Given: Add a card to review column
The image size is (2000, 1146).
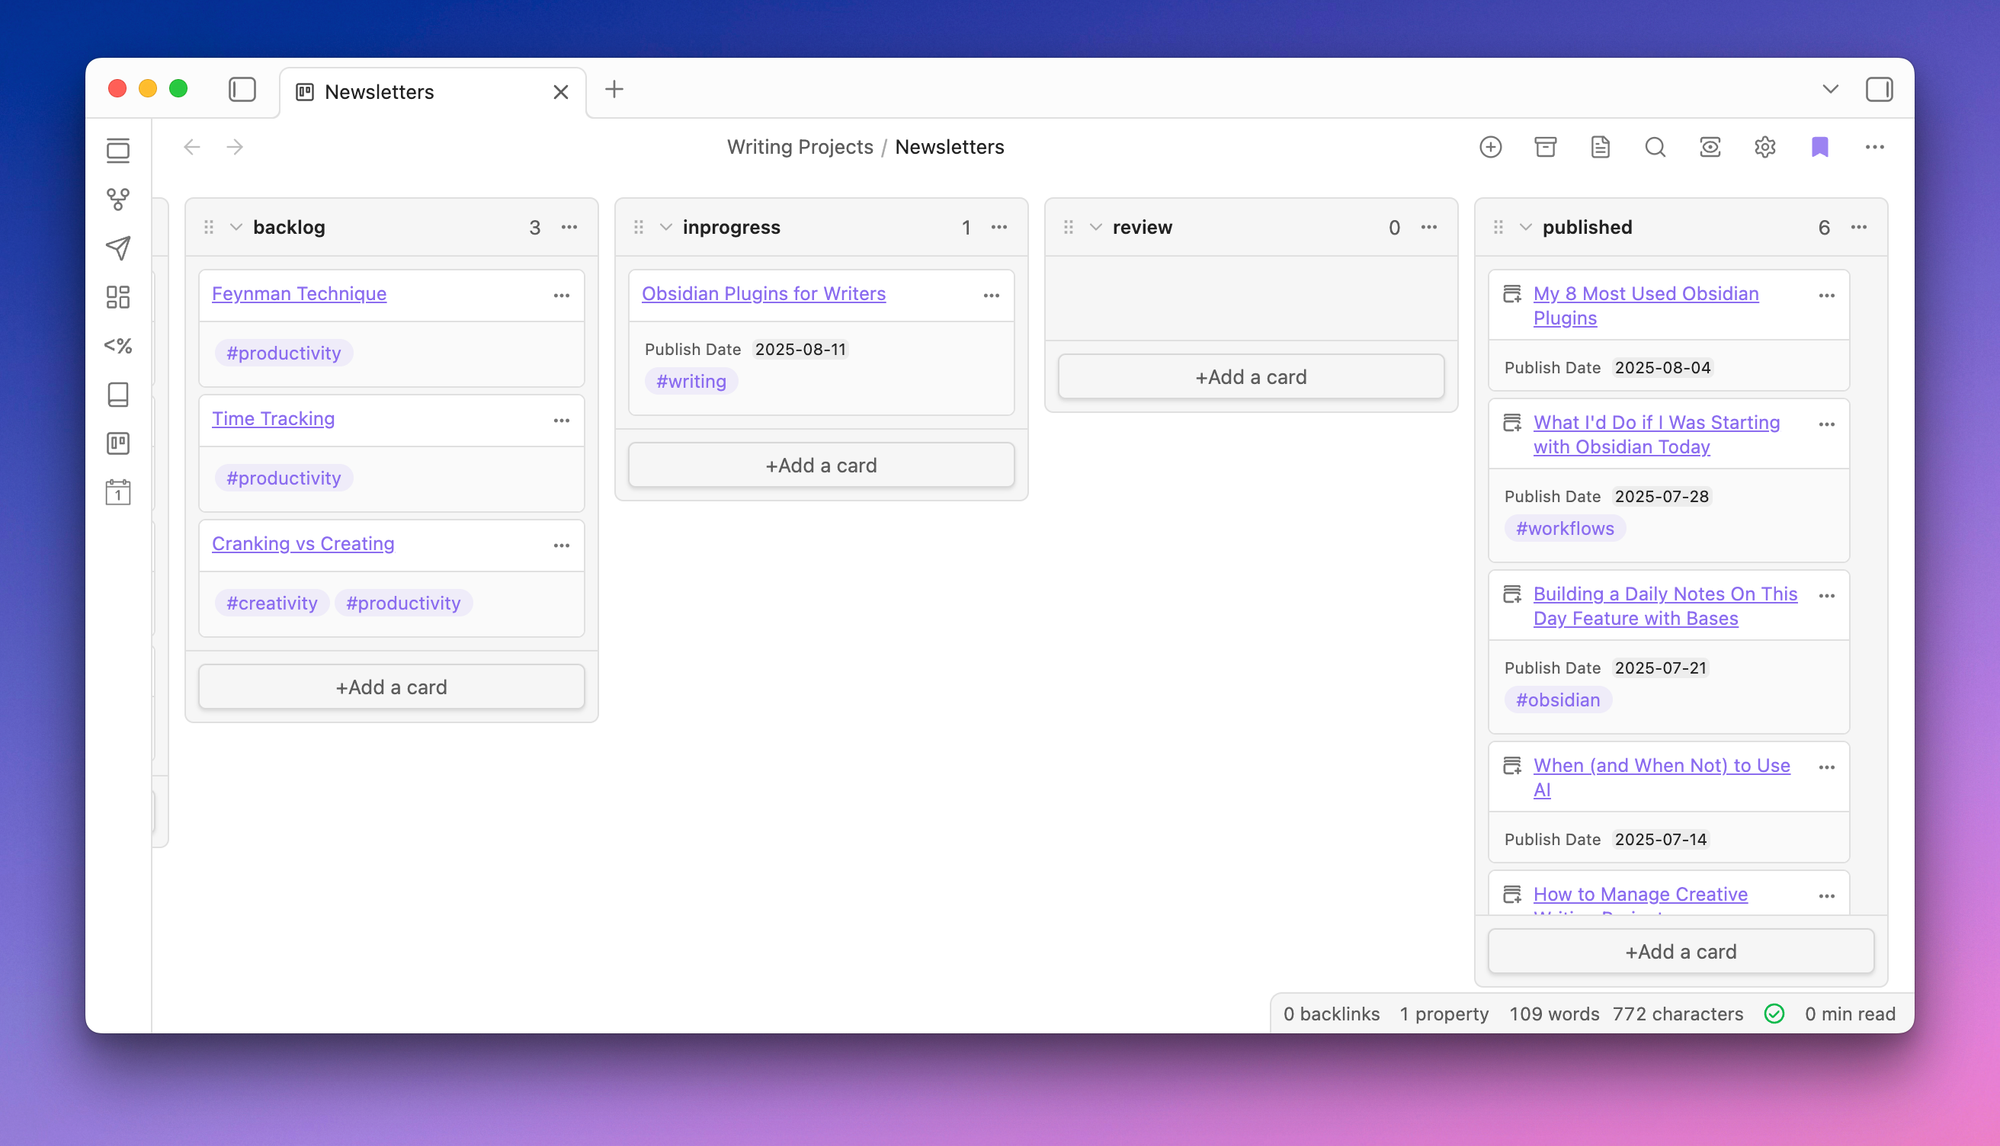Looking at the screenshot, I should tap(1251, 377).
